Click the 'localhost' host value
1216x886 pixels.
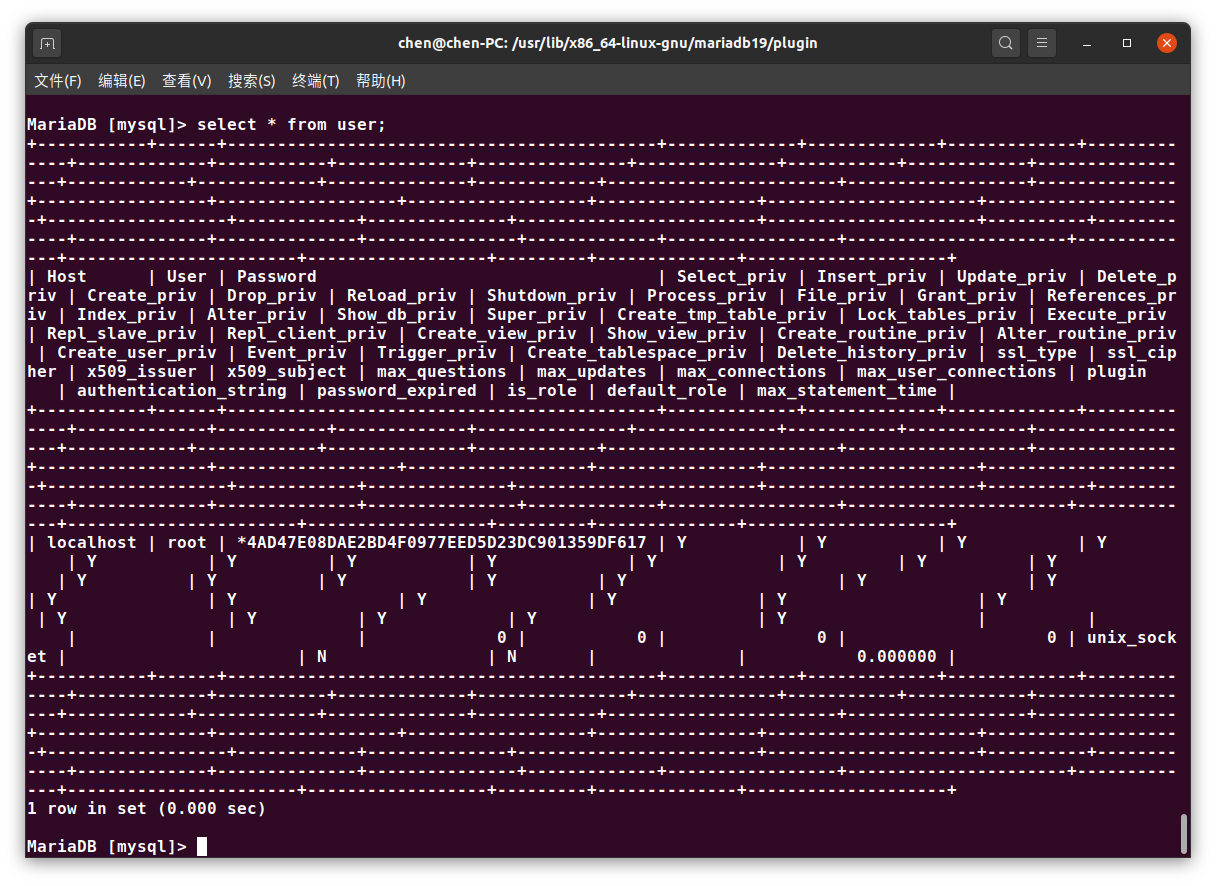pos(92,543)
